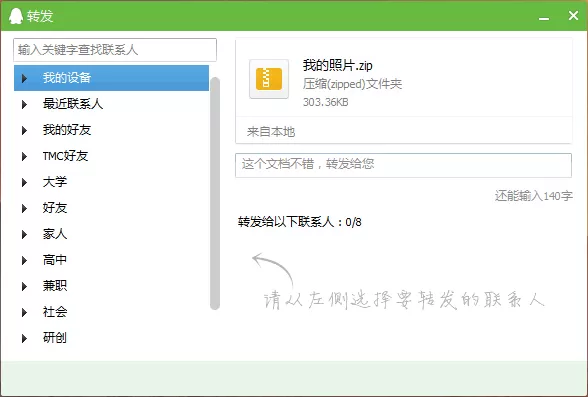Expand the 好友 group arrow
This screenshot has height=397, width=588.
pyautogui.click(x=24, y=208)
